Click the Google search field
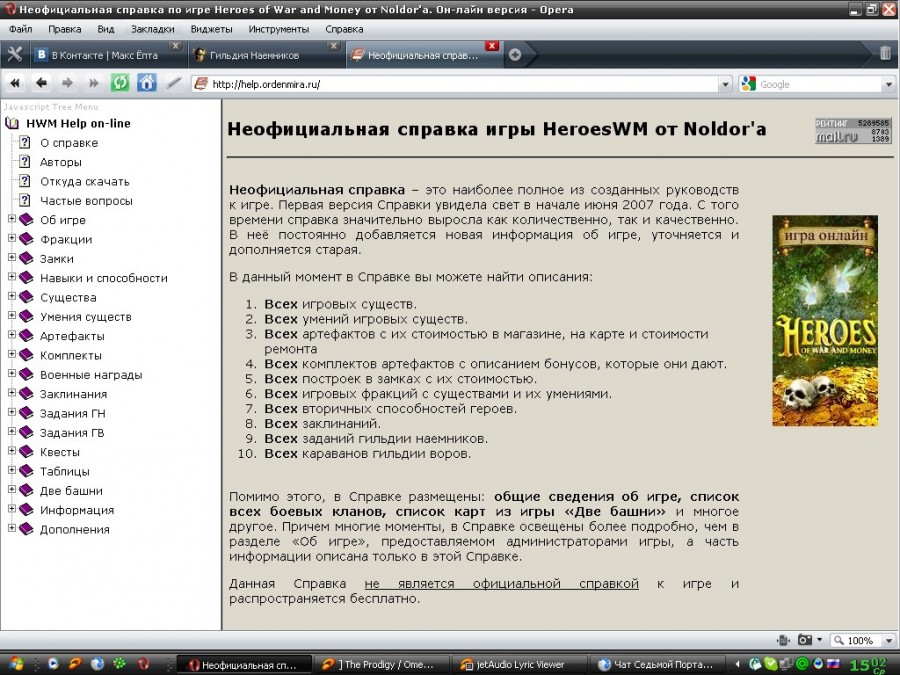The image size is (900, 675). (x=820, y=84)
